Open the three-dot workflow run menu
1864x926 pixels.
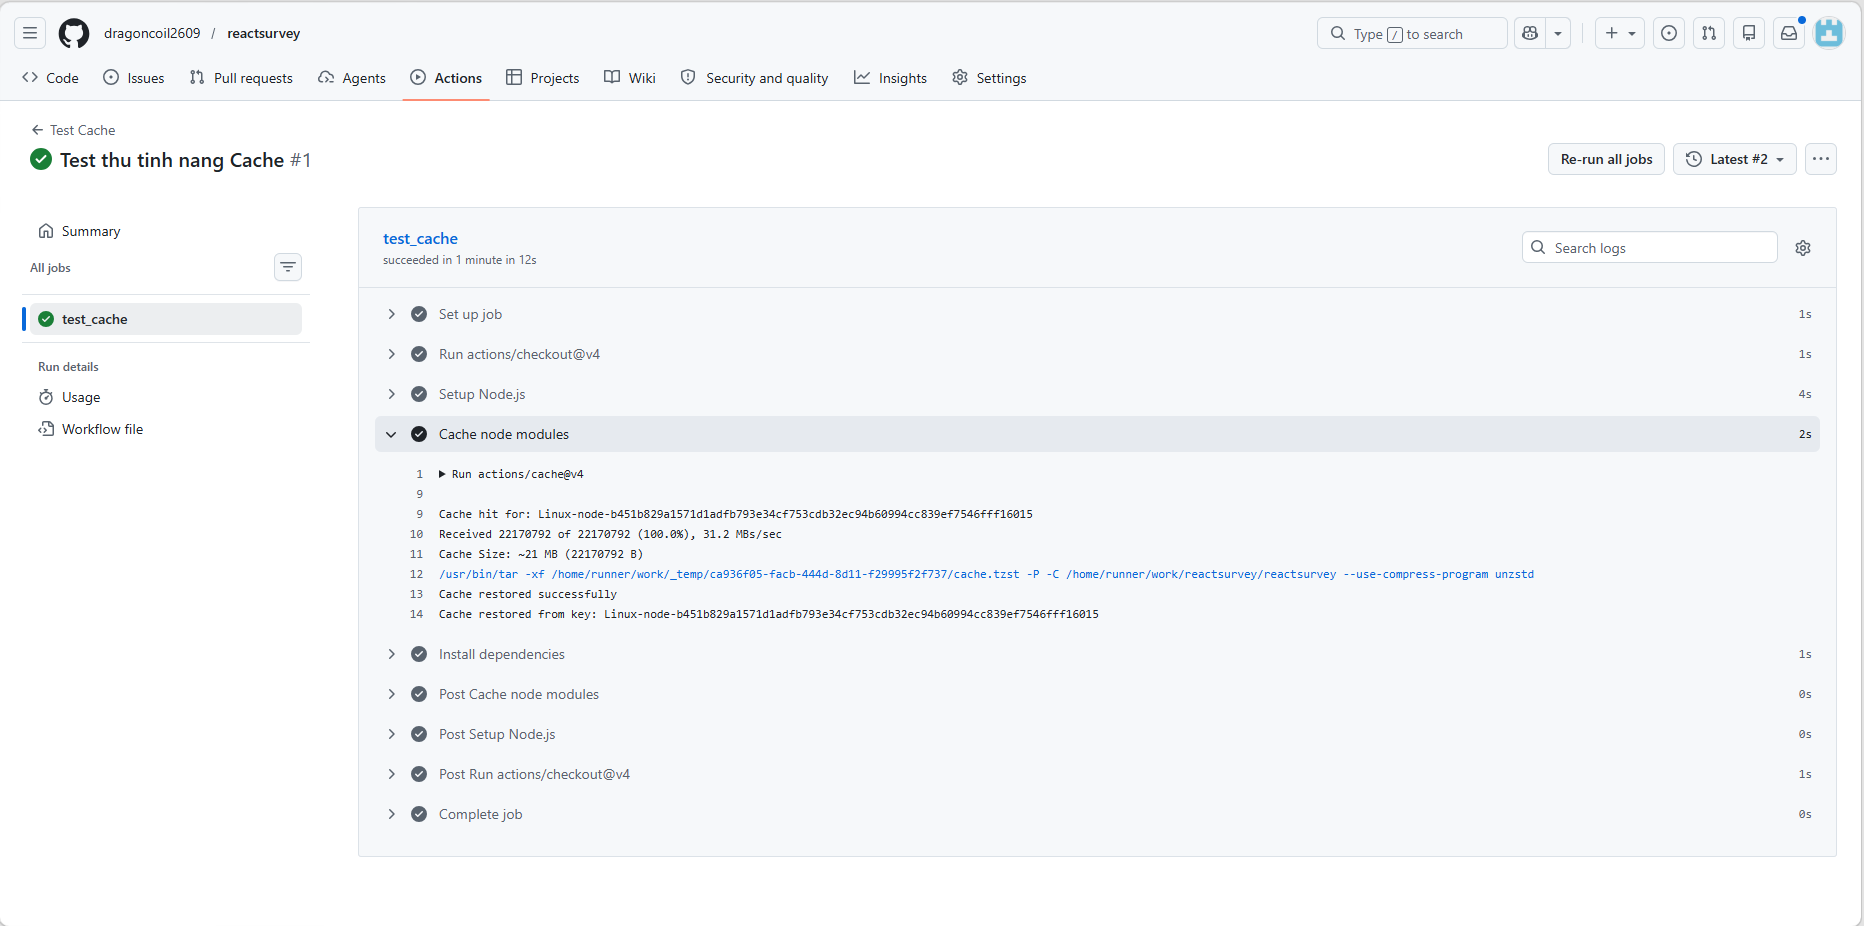coord(1821,159)
